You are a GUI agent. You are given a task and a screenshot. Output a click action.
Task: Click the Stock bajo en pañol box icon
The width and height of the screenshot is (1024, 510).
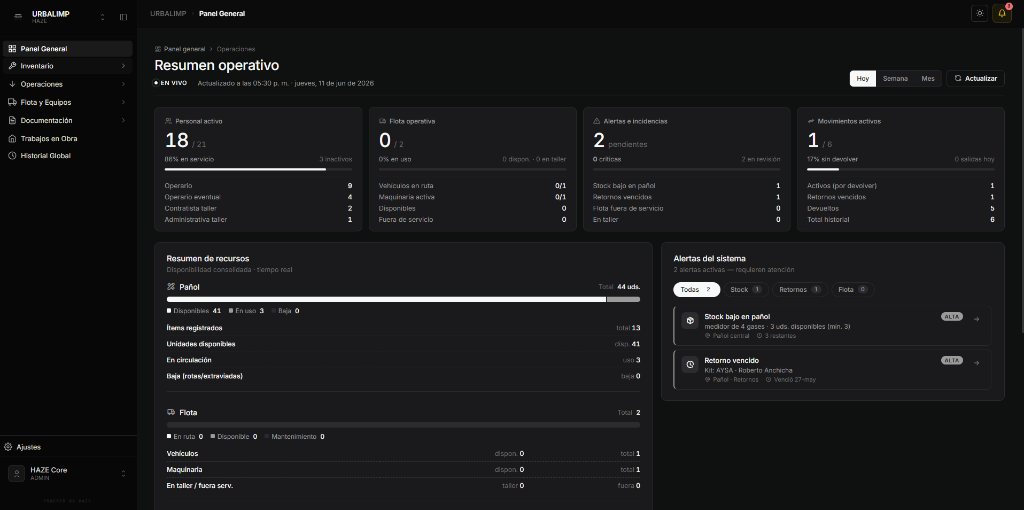coord(690,321)
